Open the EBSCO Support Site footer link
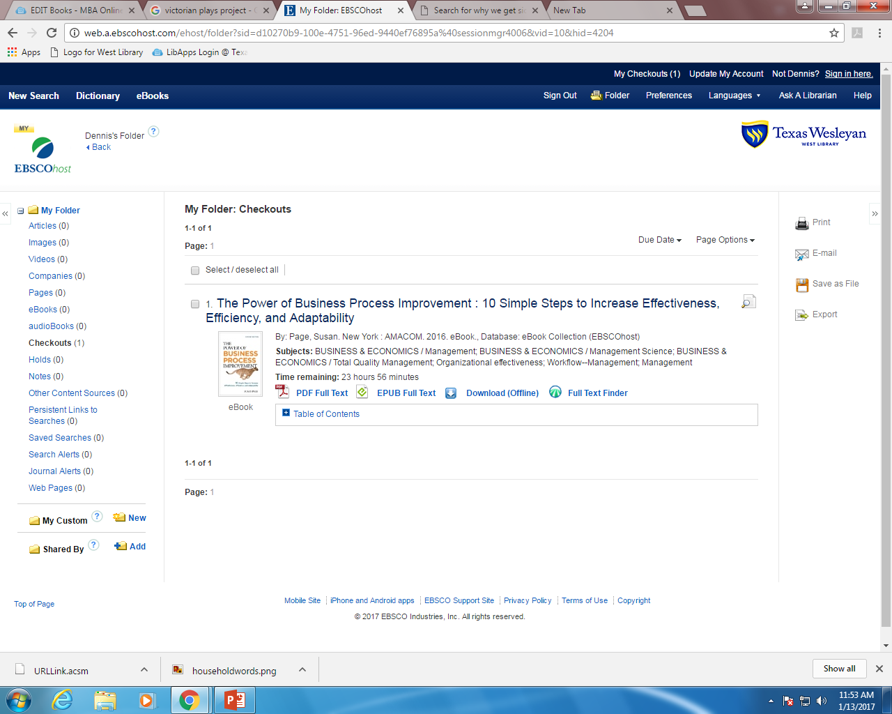The width and height of the screenshot is (892, 714). point(459,600)
